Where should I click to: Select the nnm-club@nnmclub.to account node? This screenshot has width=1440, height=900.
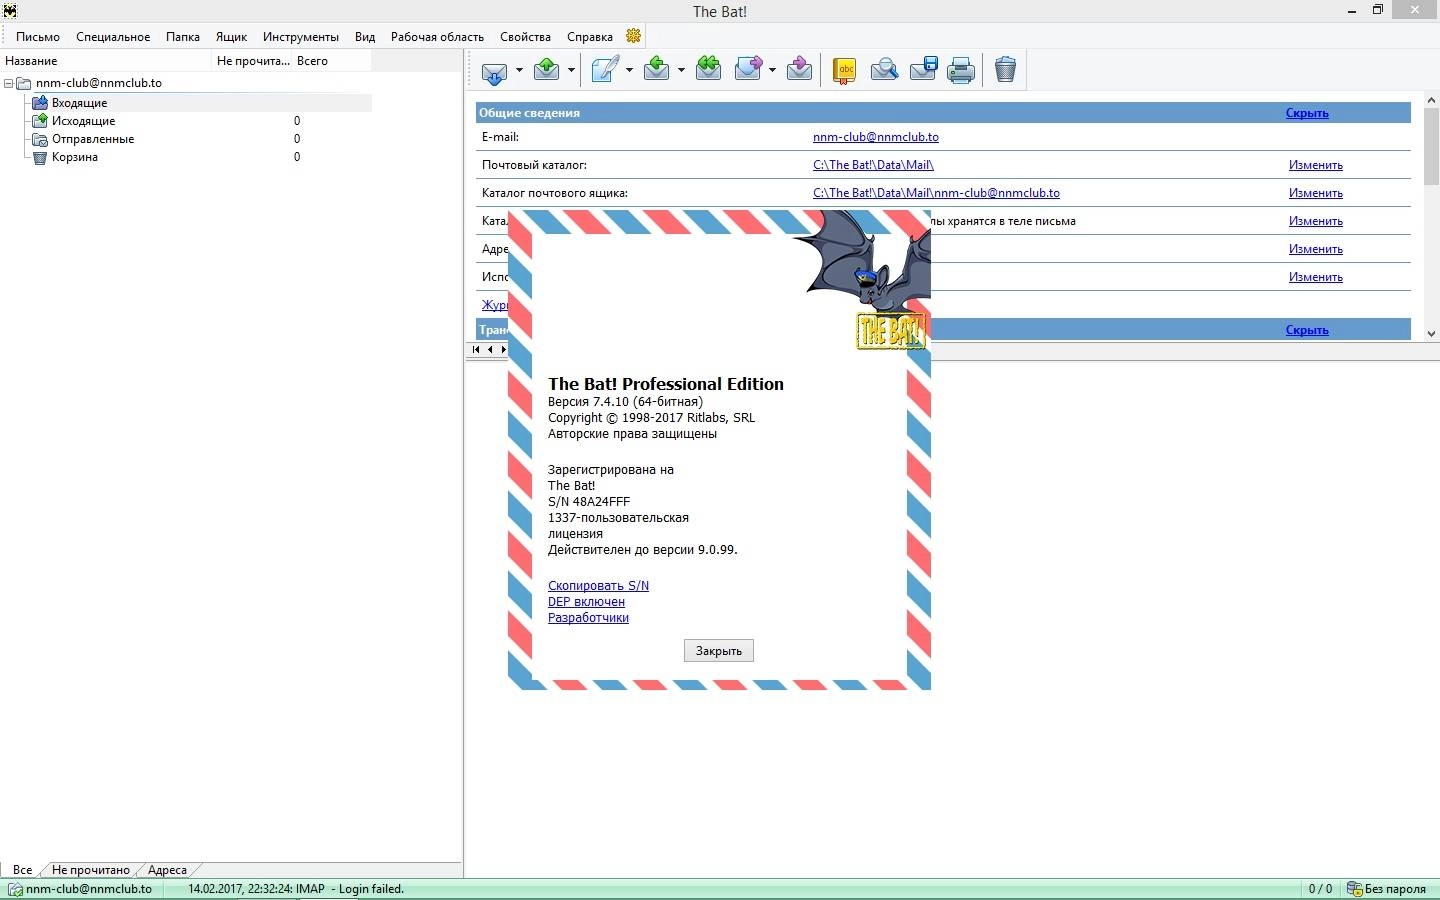point(98,83)
